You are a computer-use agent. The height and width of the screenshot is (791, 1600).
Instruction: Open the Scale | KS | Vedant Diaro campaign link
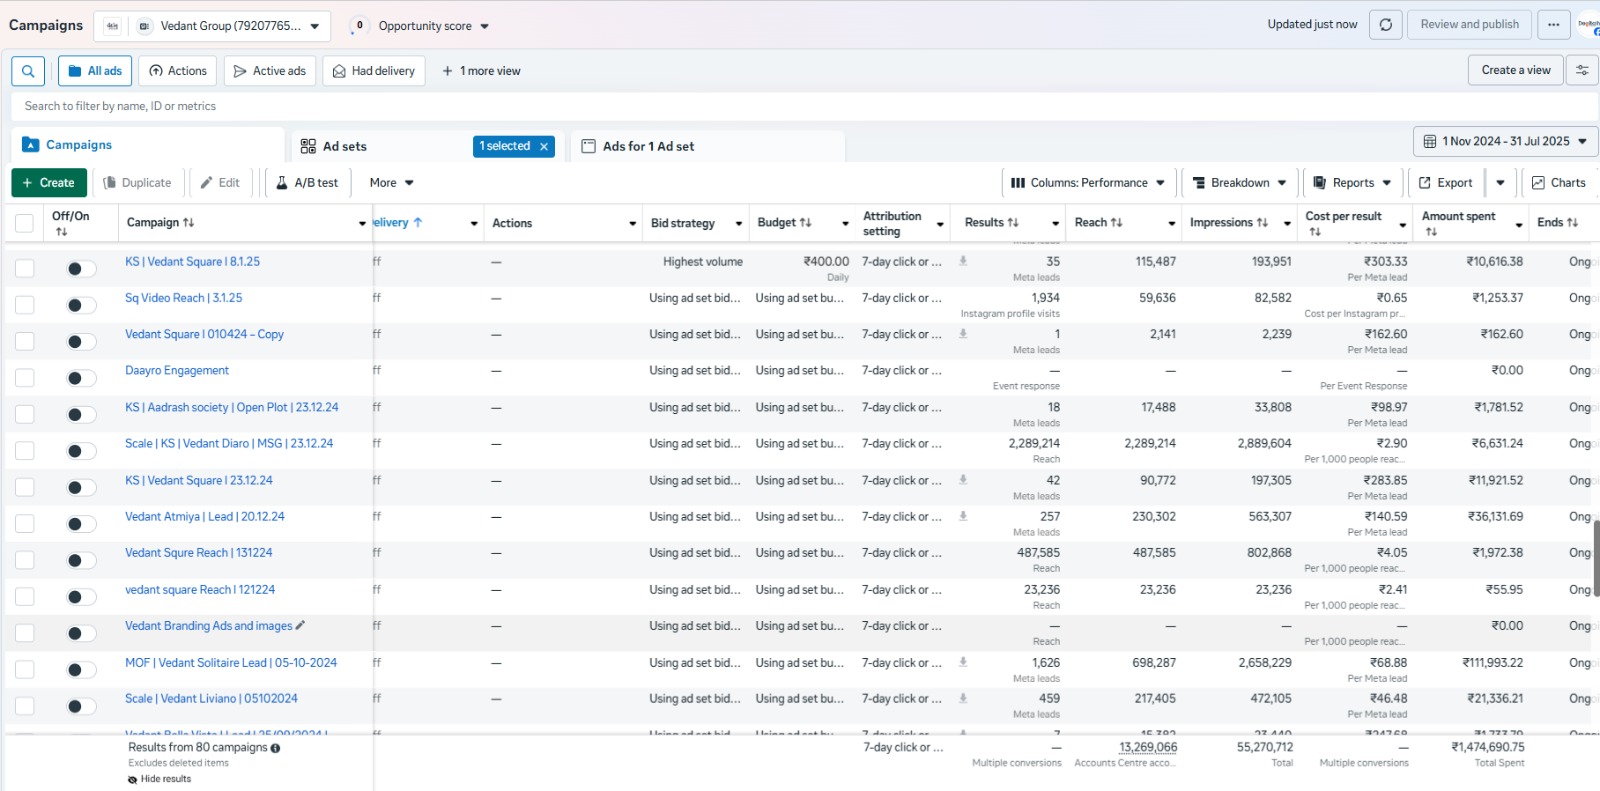click(x=229, y=443)
